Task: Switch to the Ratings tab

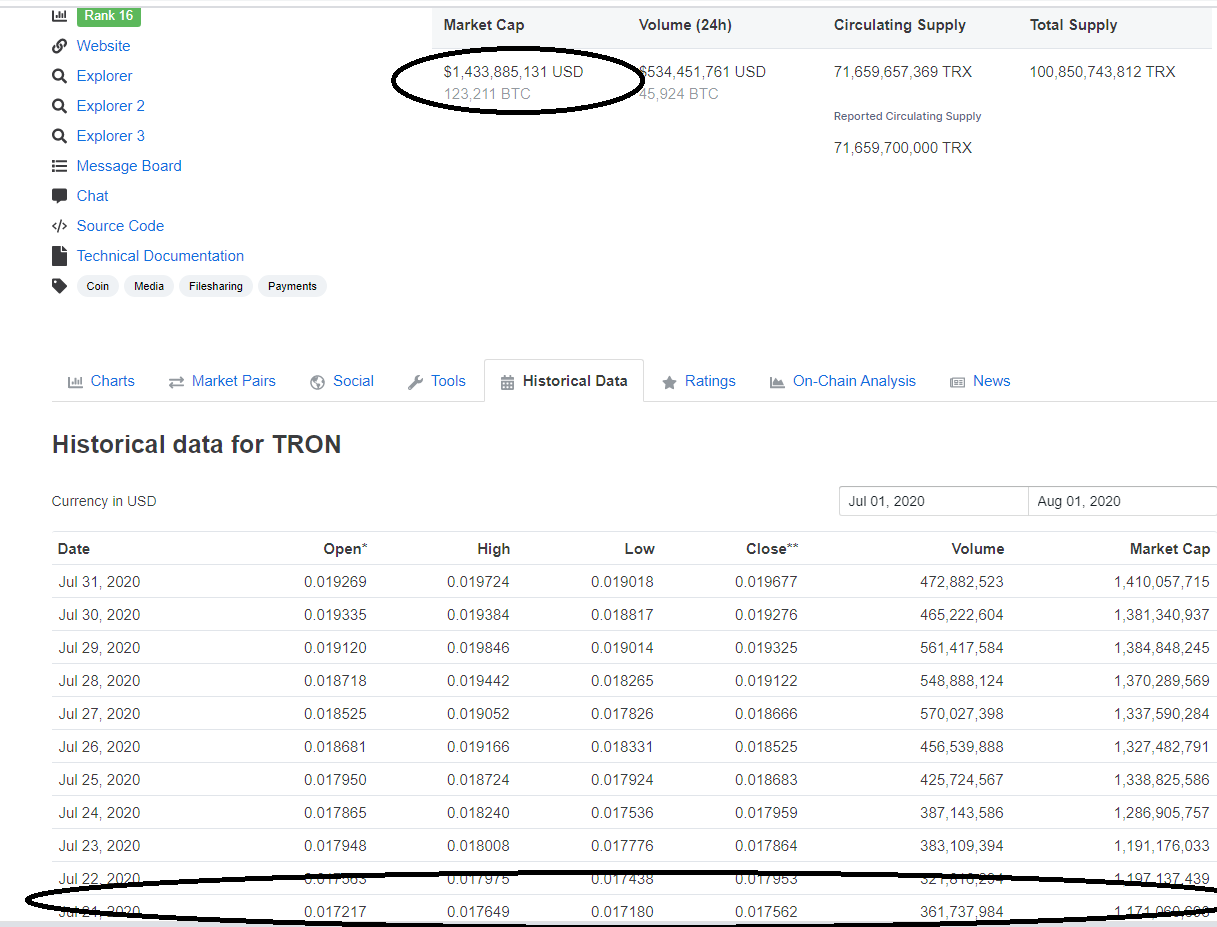Action: 698,381
